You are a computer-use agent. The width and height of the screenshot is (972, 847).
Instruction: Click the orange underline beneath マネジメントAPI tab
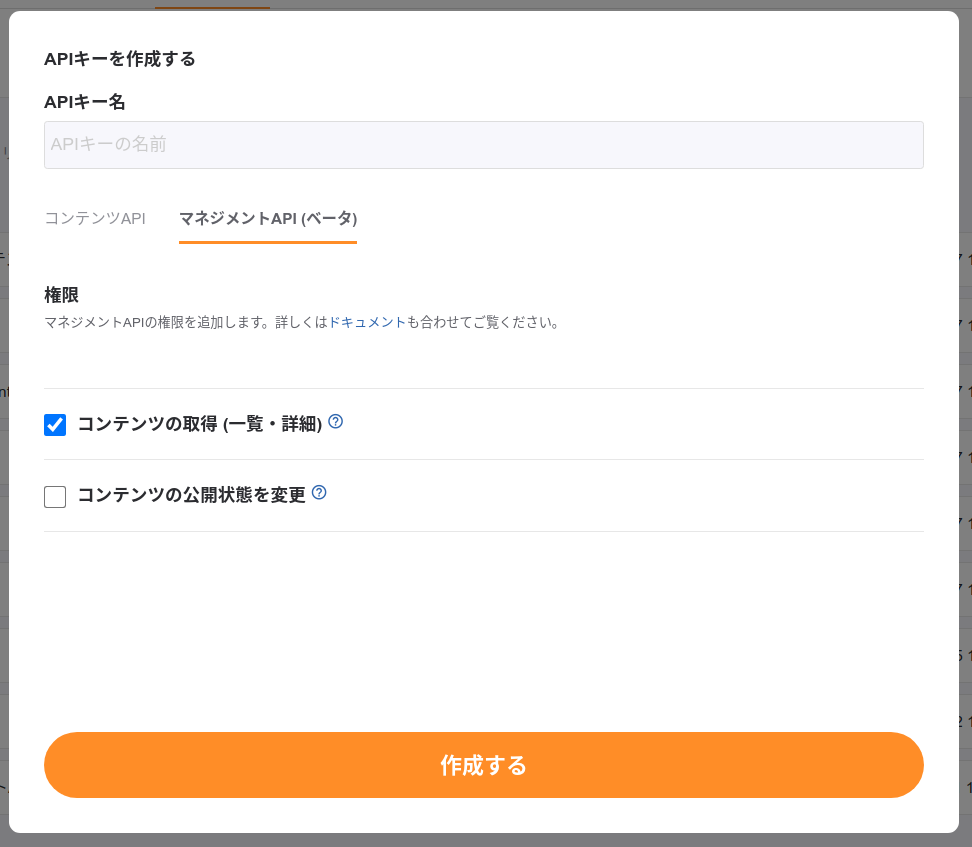coord(268,242)
